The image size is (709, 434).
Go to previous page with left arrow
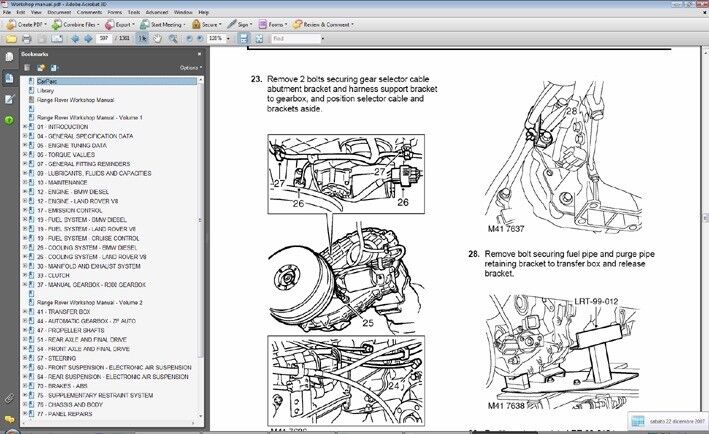pos(75,39)
